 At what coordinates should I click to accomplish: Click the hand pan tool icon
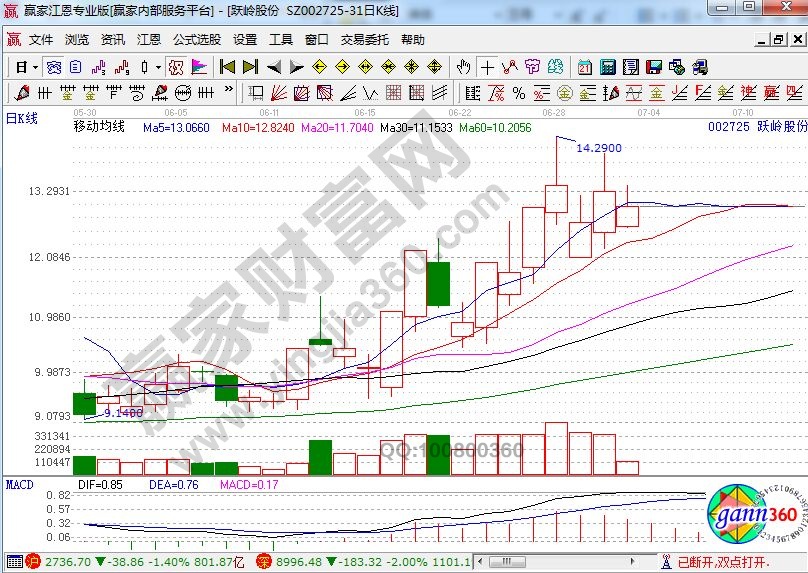click(x=463, y=67)
